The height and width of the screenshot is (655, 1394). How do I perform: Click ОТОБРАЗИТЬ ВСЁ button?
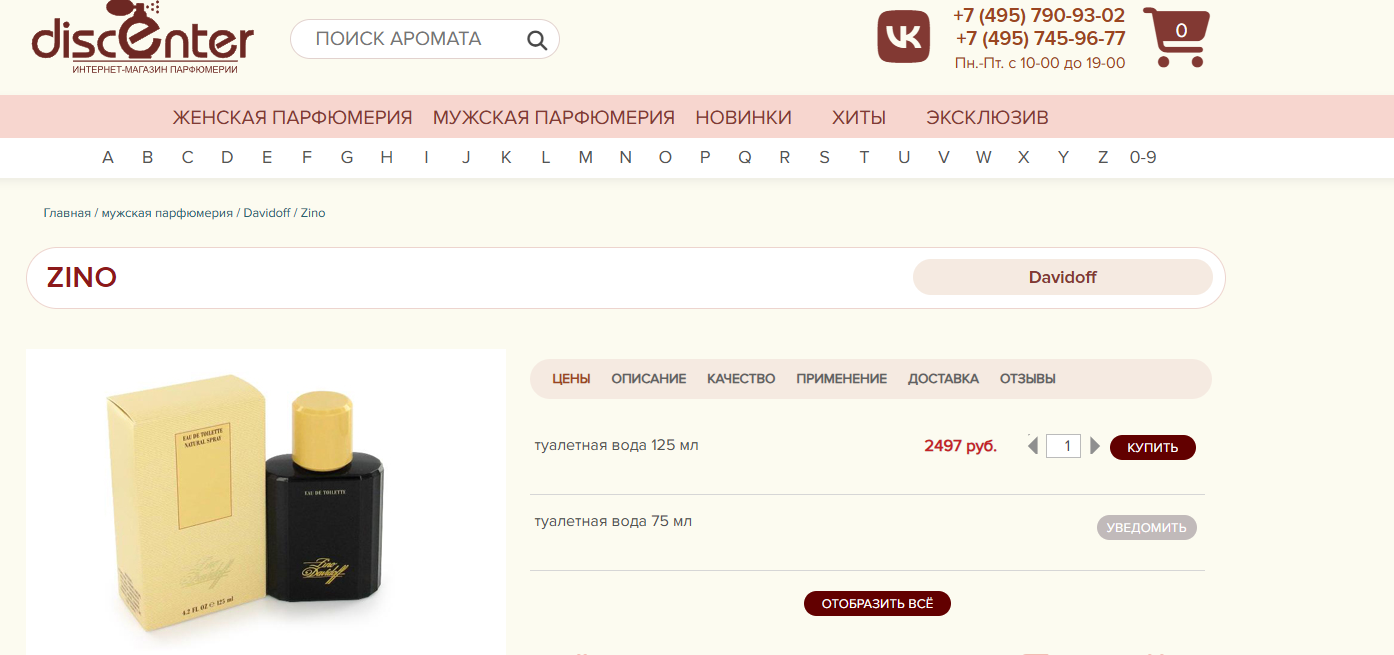pyautogui.click(x=877, y=604)
